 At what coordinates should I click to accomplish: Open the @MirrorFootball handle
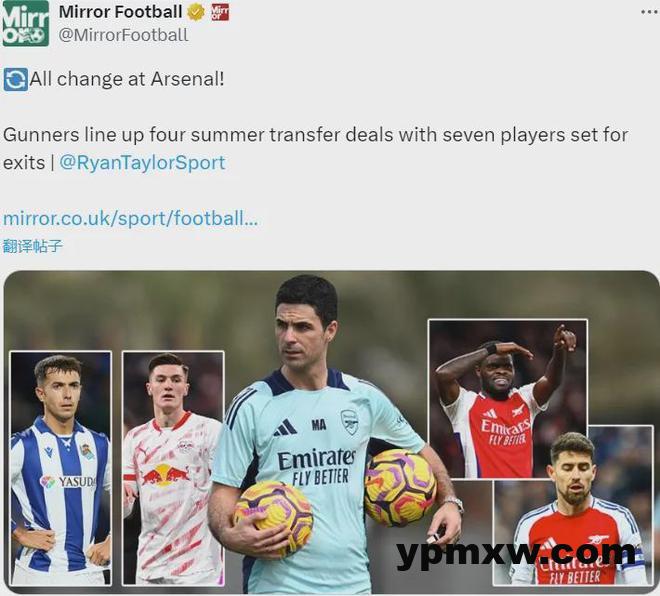[123, 35]
